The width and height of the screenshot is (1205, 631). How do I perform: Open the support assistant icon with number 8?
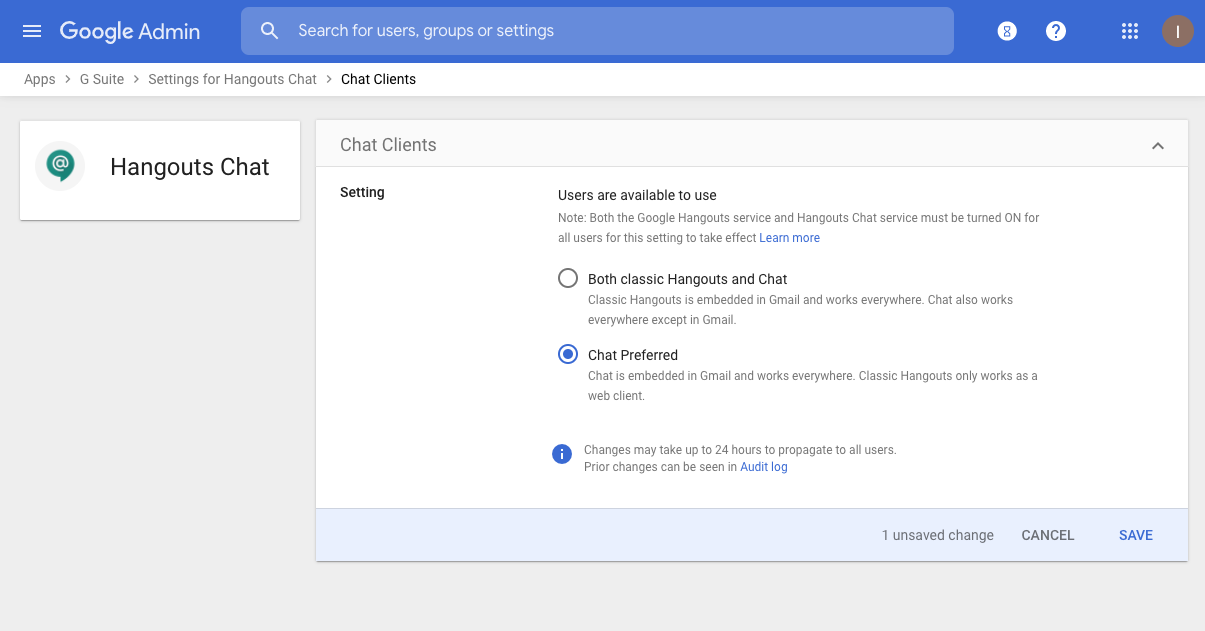coord(1007,31)
